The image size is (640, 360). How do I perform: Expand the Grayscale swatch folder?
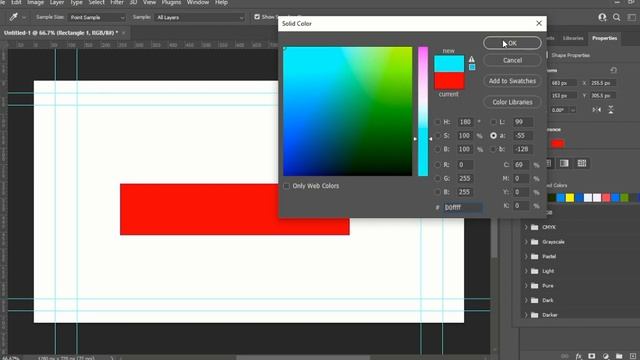pyautogui.click(x=526, y=242)
